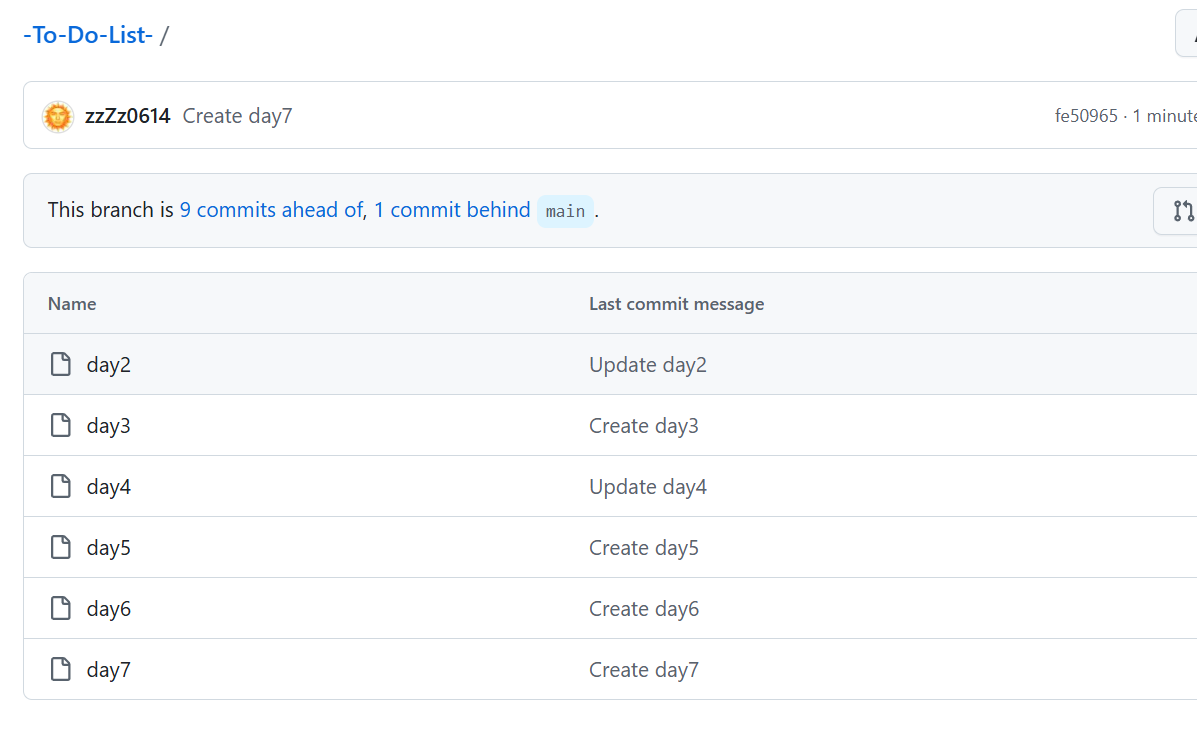View the 9 commits ahead of link
Screen dimensions: 1197x739
tap(270, 210)
